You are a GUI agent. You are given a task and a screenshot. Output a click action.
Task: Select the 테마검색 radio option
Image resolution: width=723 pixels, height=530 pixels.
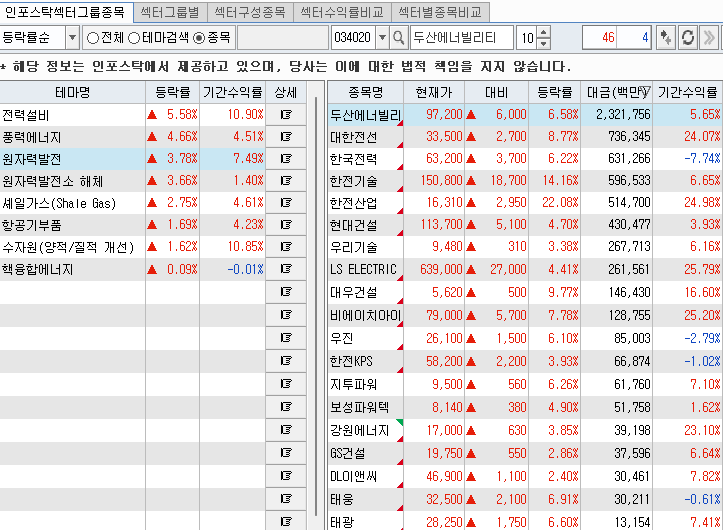point(134,38)
